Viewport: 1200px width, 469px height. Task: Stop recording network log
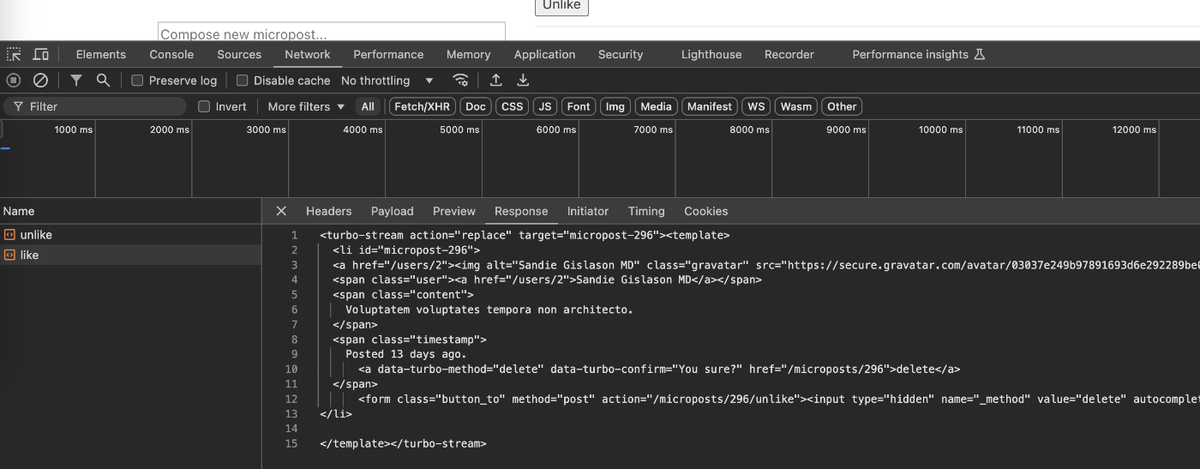pos(14,81)
